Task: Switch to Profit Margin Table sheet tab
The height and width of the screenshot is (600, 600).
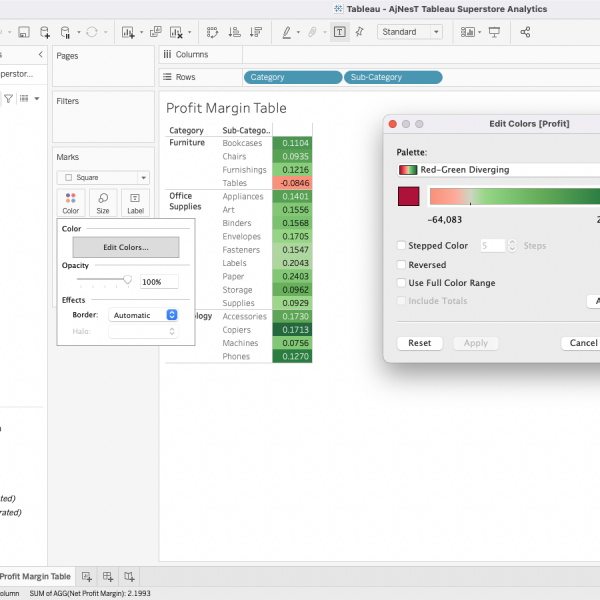Action: click(36, 577)
